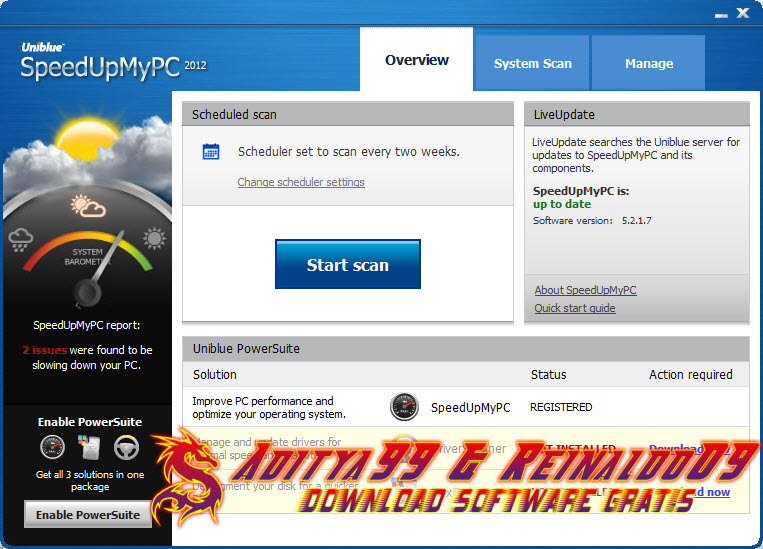Click the 'REGISTERED' status cell
This screenshot has width=763, height=549.
(561, 407)
